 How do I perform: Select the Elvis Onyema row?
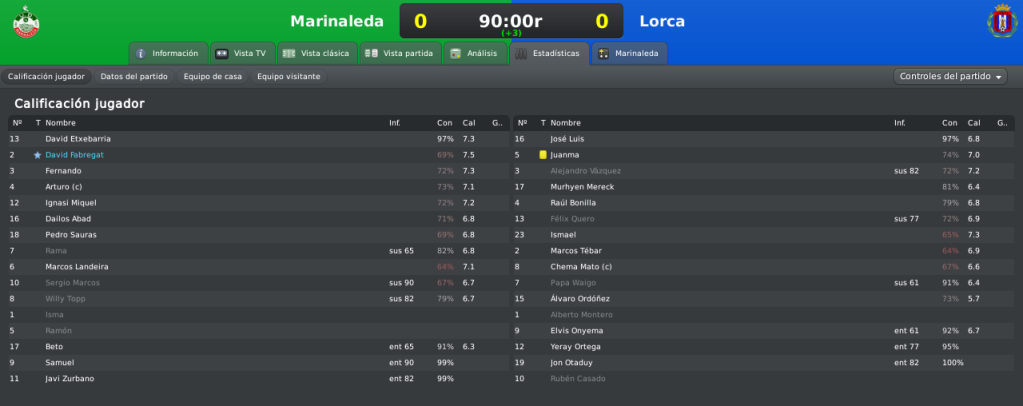pos(764,331)
